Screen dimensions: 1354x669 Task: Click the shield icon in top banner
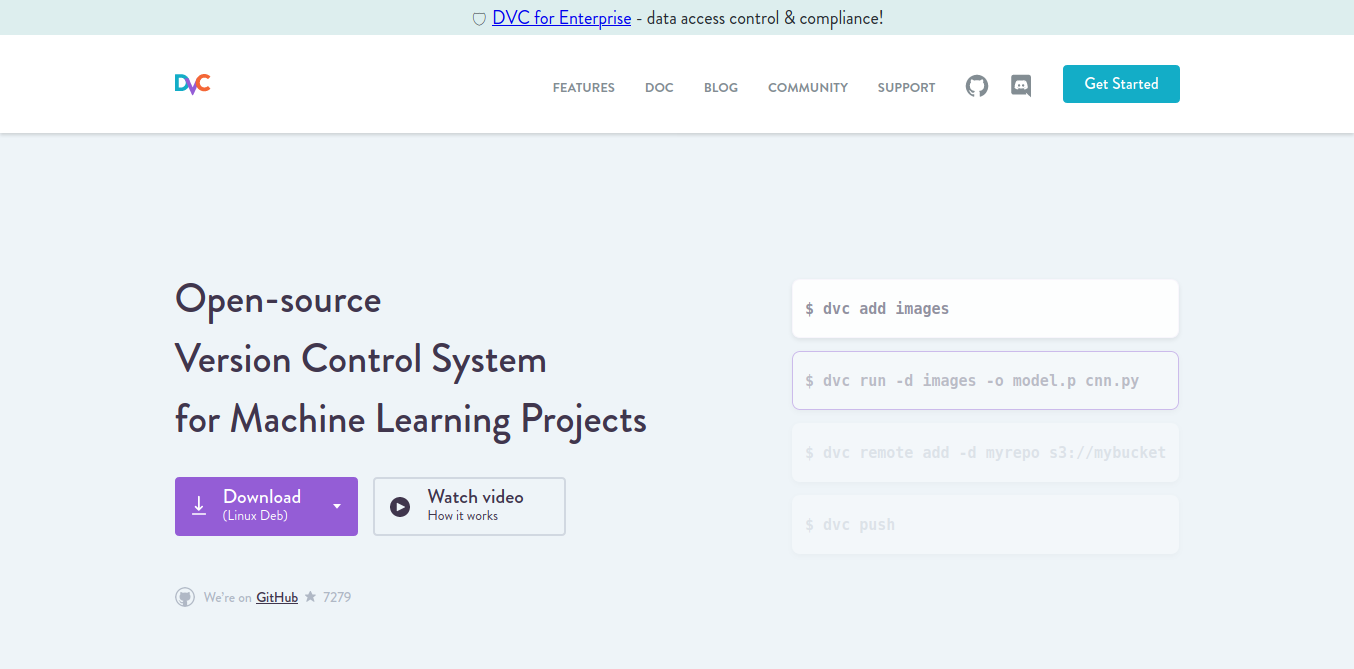(x=479, y=19)
